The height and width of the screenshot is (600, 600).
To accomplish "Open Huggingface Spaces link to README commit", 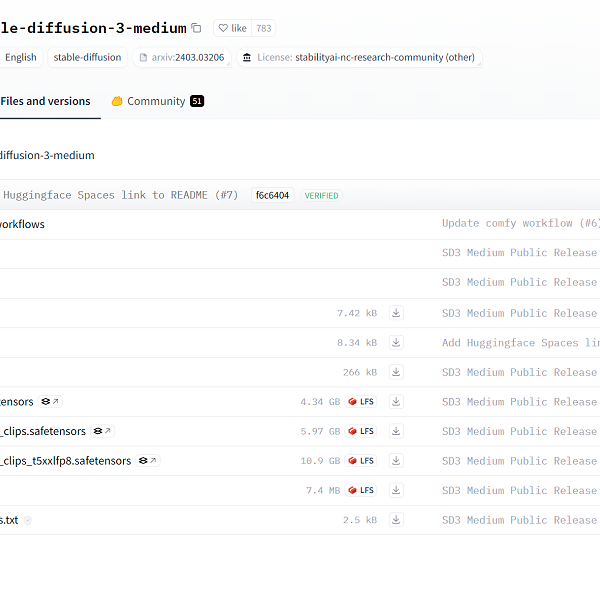I will tap(120, 195).
